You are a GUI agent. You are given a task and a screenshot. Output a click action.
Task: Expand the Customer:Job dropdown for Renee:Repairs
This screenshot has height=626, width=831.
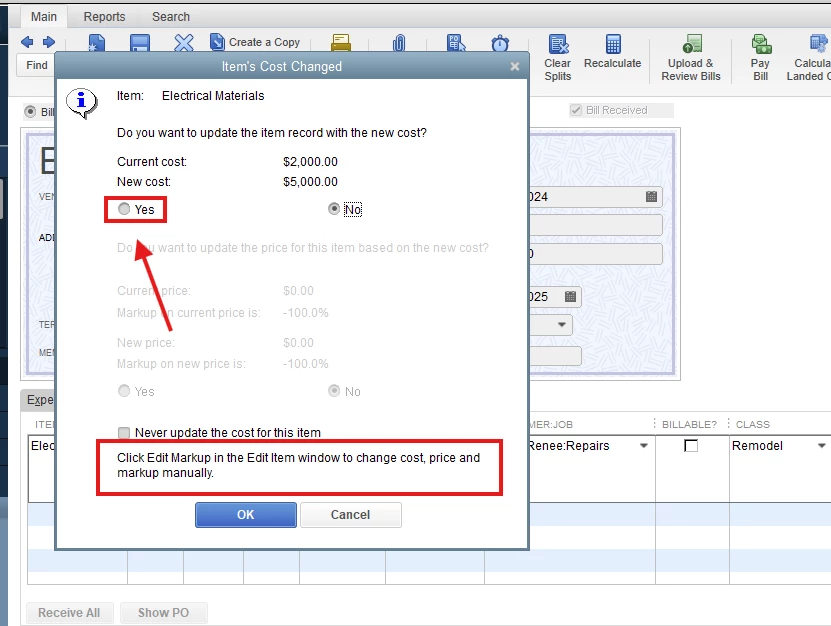(x=644, y=446)
